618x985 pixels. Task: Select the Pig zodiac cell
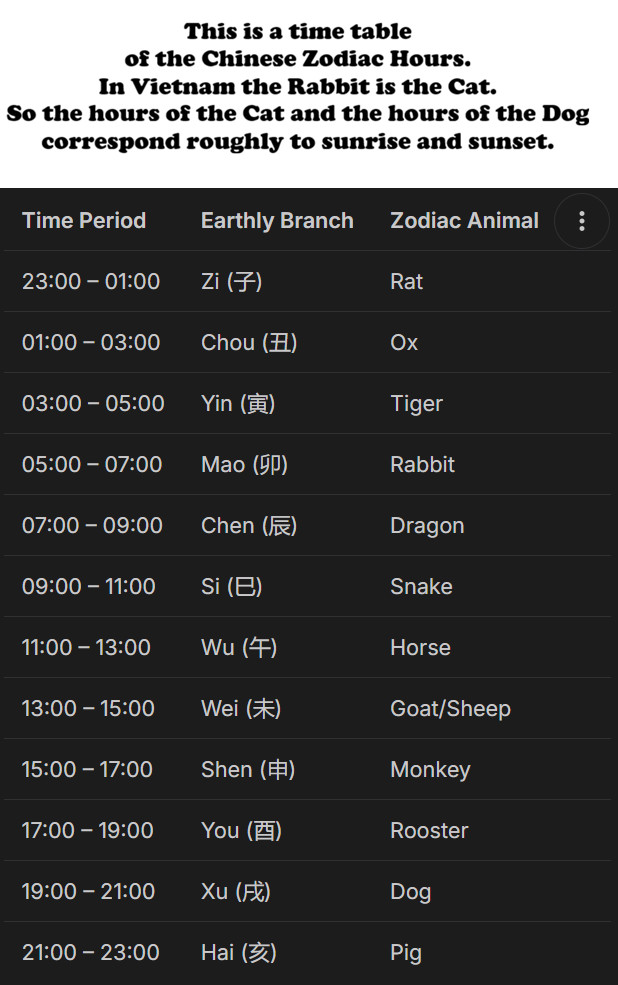pyautogui.click(x=406, y=953)
